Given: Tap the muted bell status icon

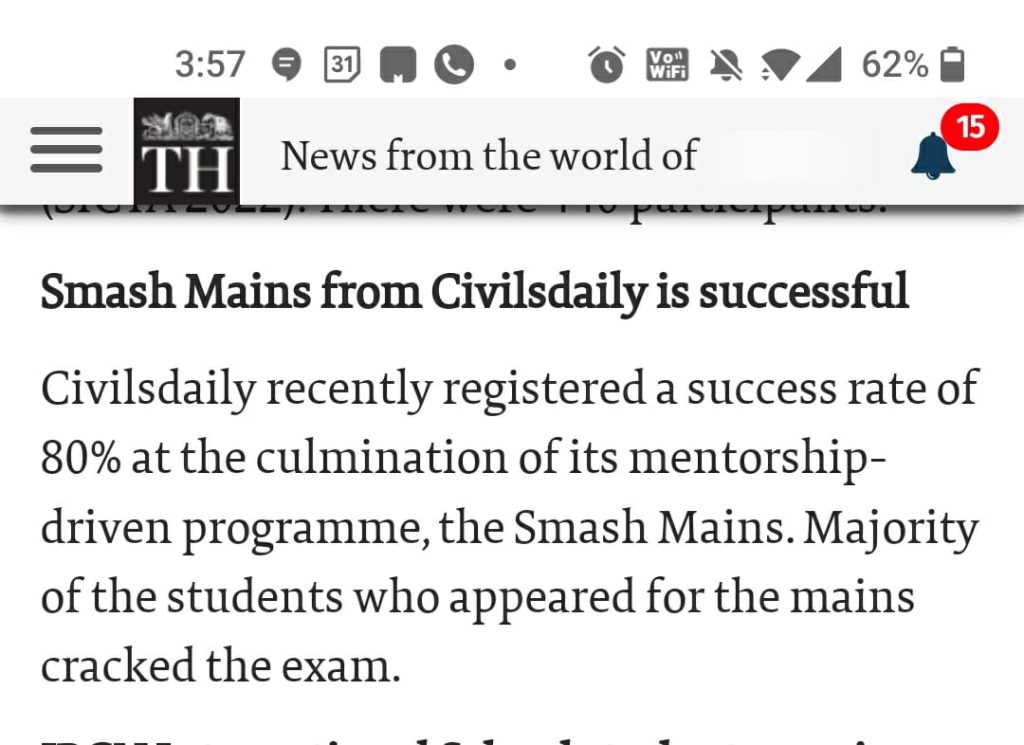Looking at the screenshot, I should [x=727, y=65].
